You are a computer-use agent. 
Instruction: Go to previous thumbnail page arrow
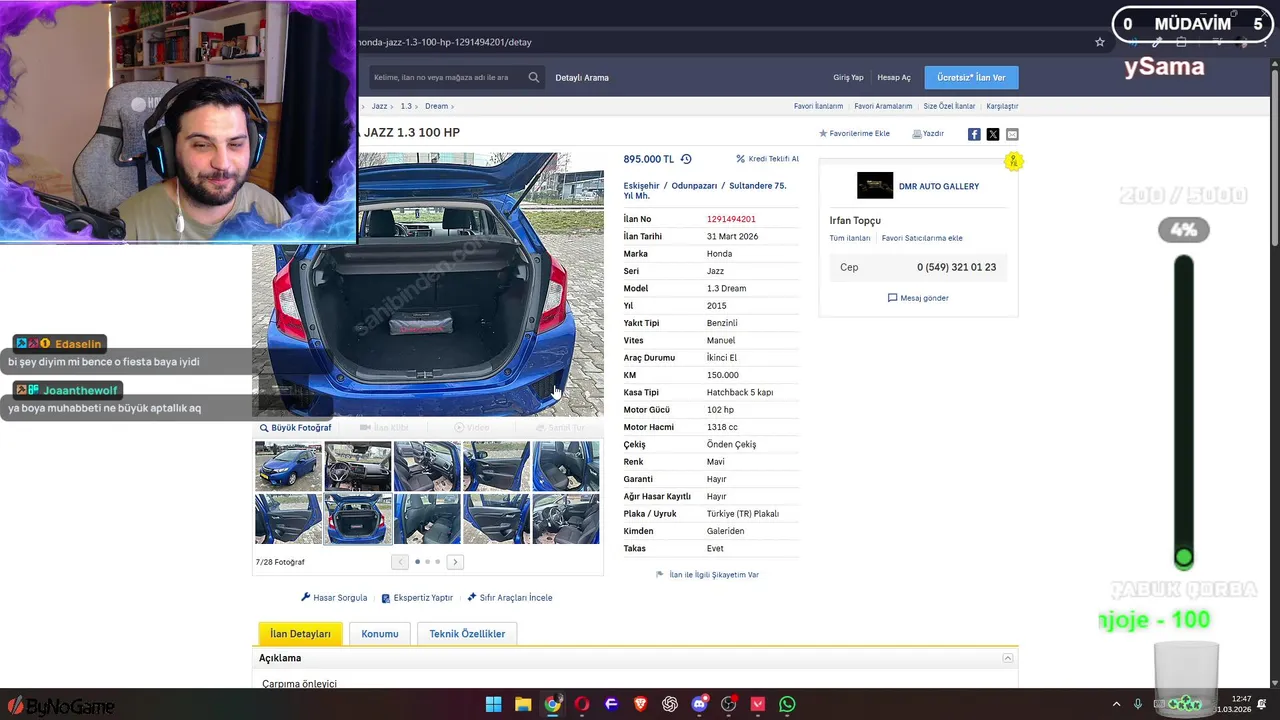400,562
